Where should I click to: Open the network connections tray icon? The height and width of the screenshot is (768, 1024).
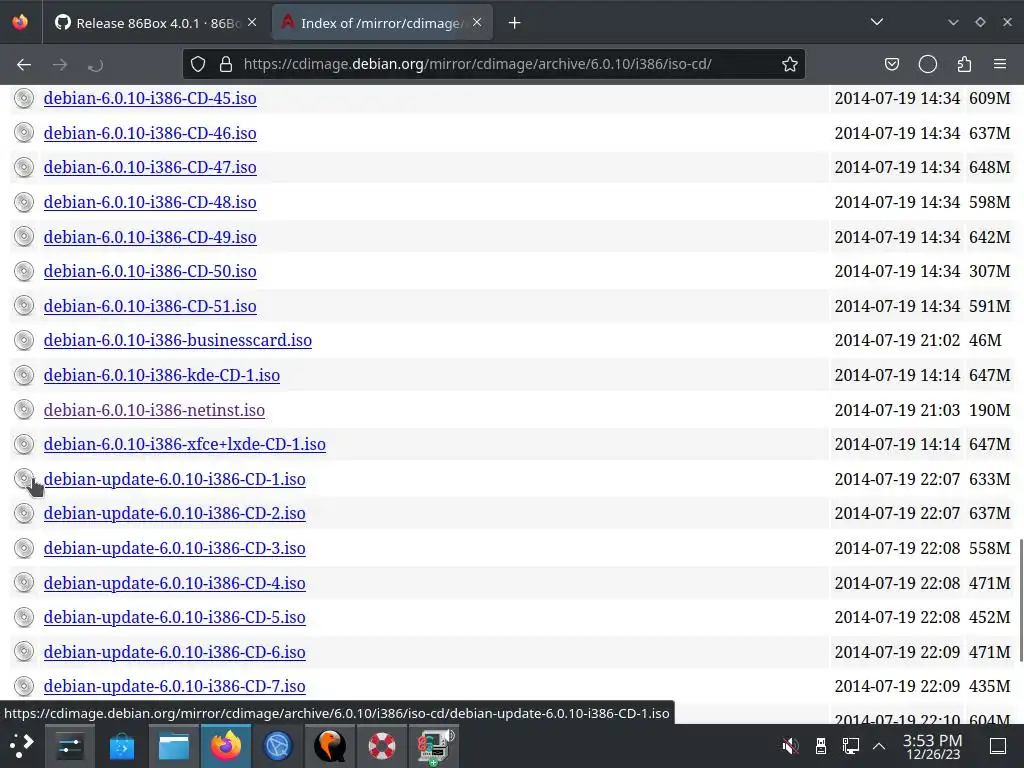click(850, 745)
